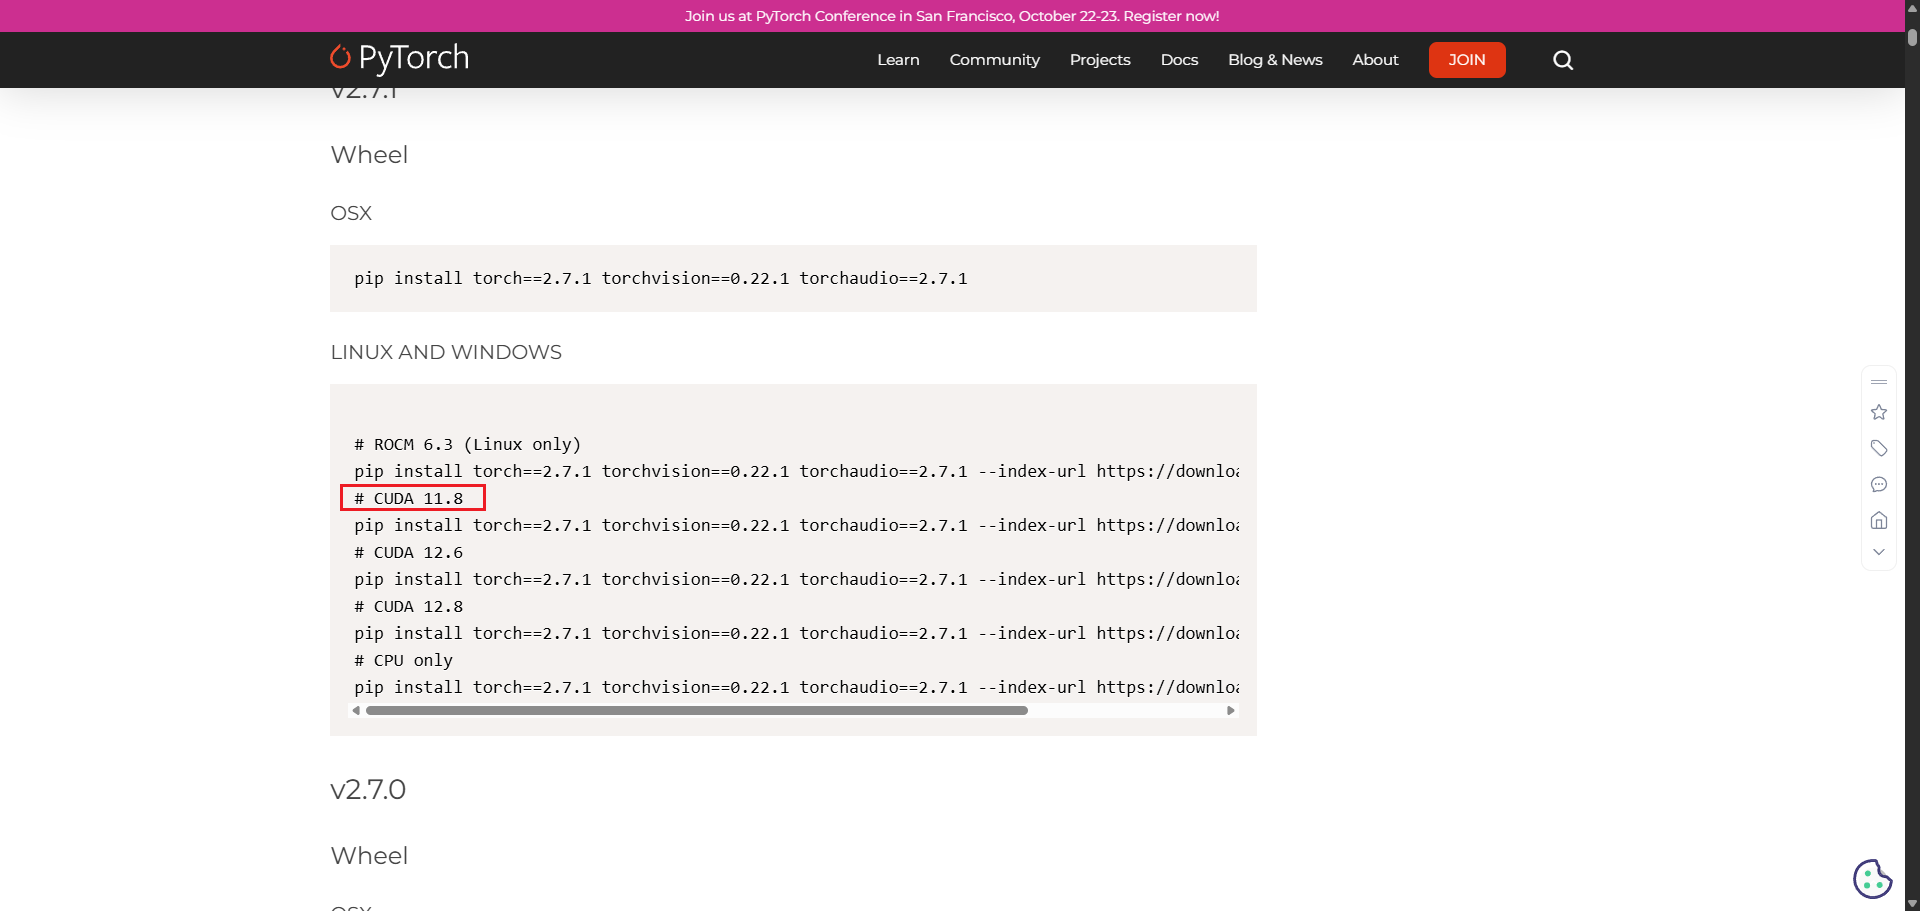Open the Docs menu
Viewport: 1920px width, 911px height.
click(1179, 60)
